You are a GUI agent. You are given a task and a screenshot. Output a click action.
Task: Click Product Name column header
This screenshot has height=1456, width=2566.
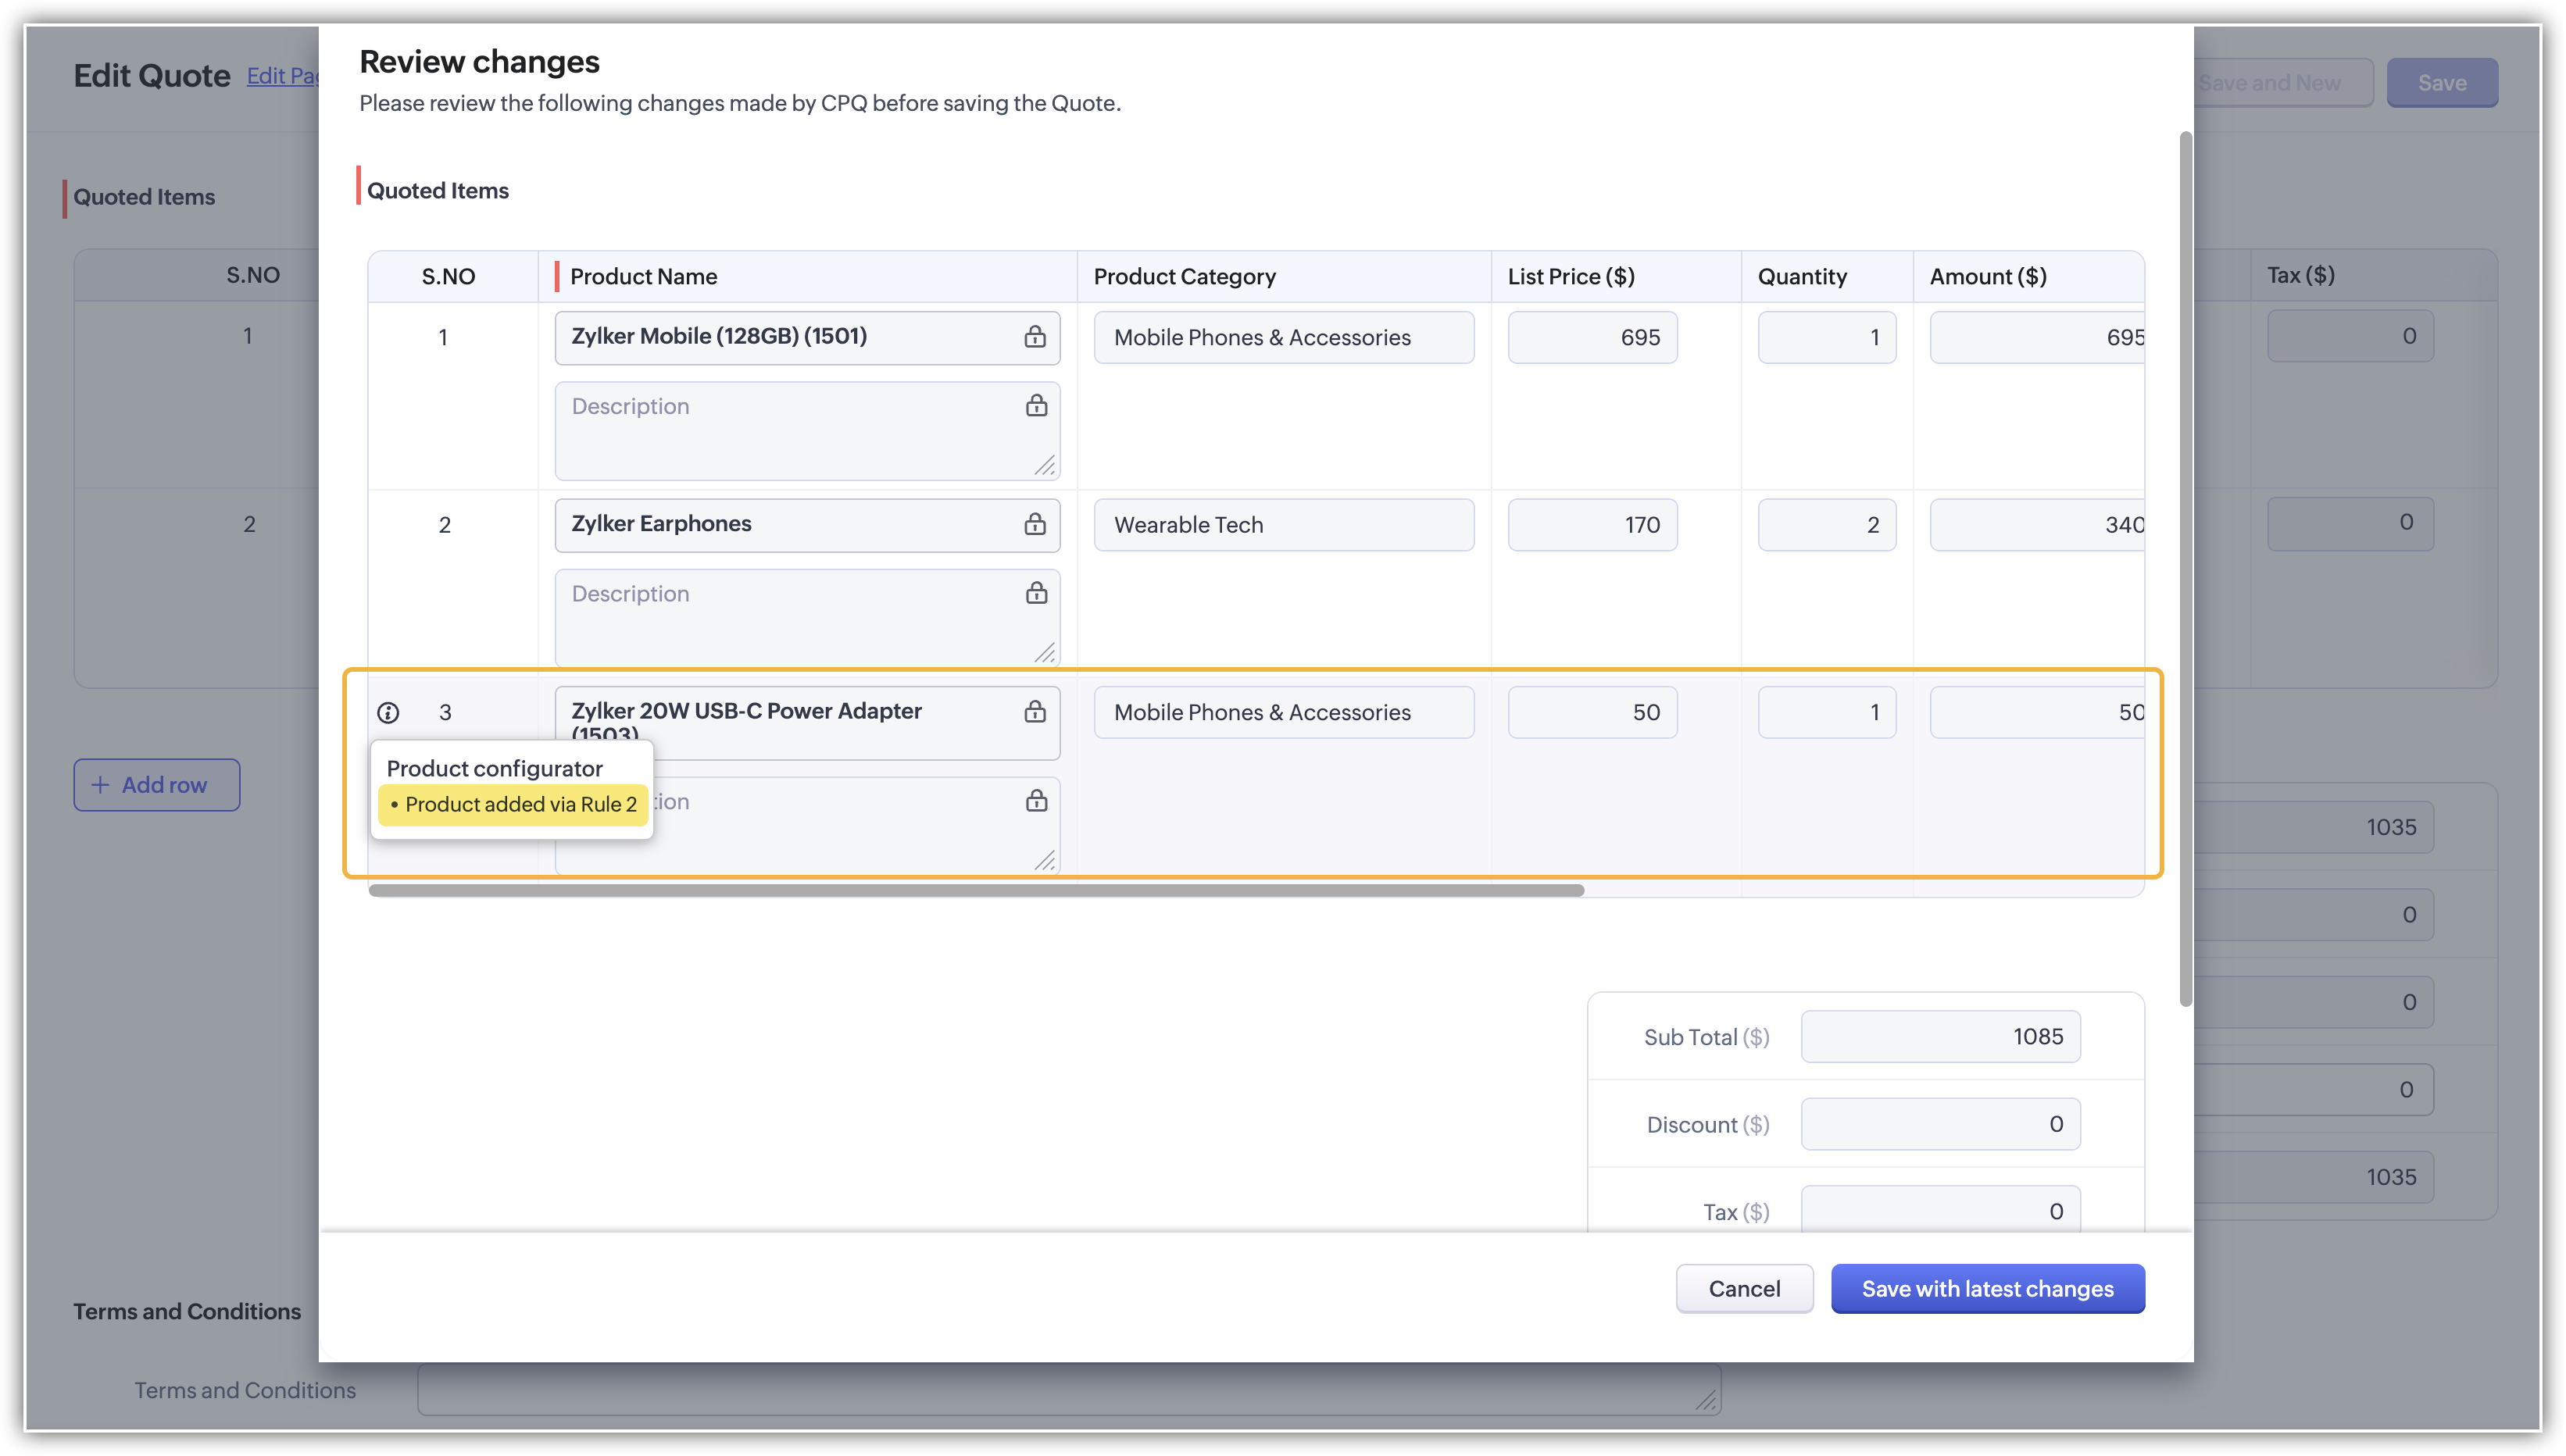click(x=643, y=276)
